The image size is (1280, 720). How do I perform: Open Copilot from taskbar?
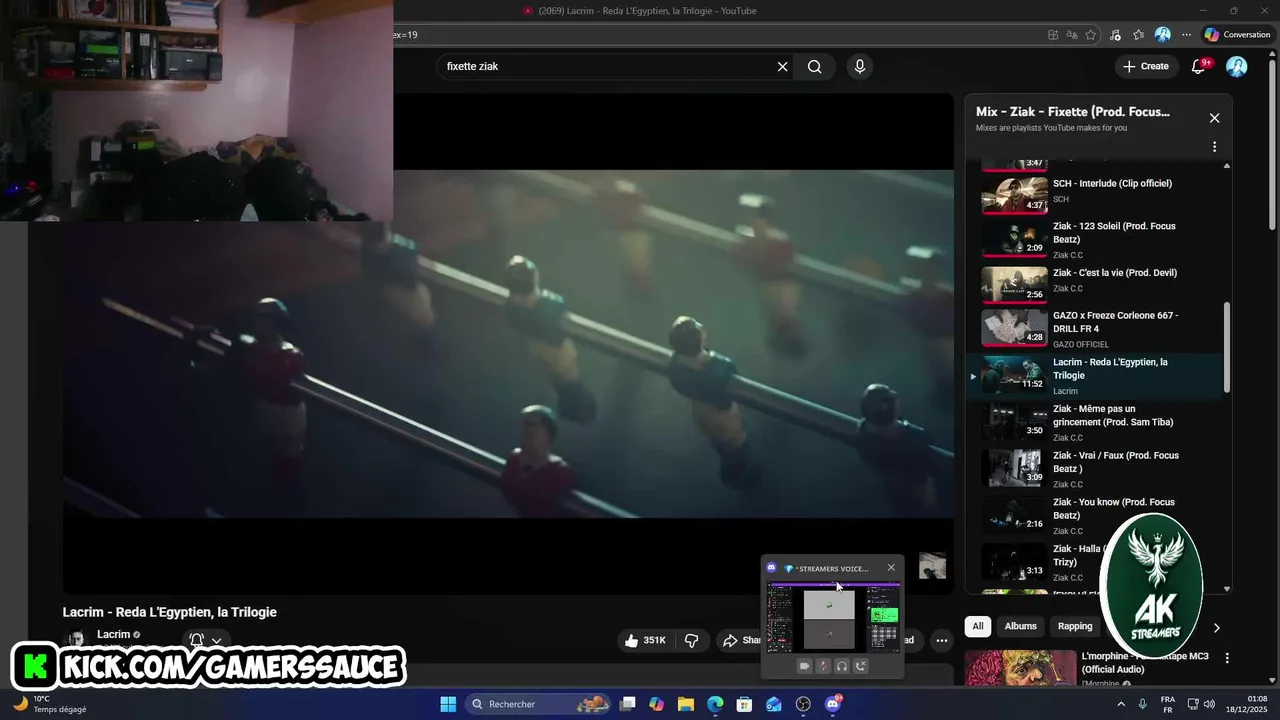656,704
